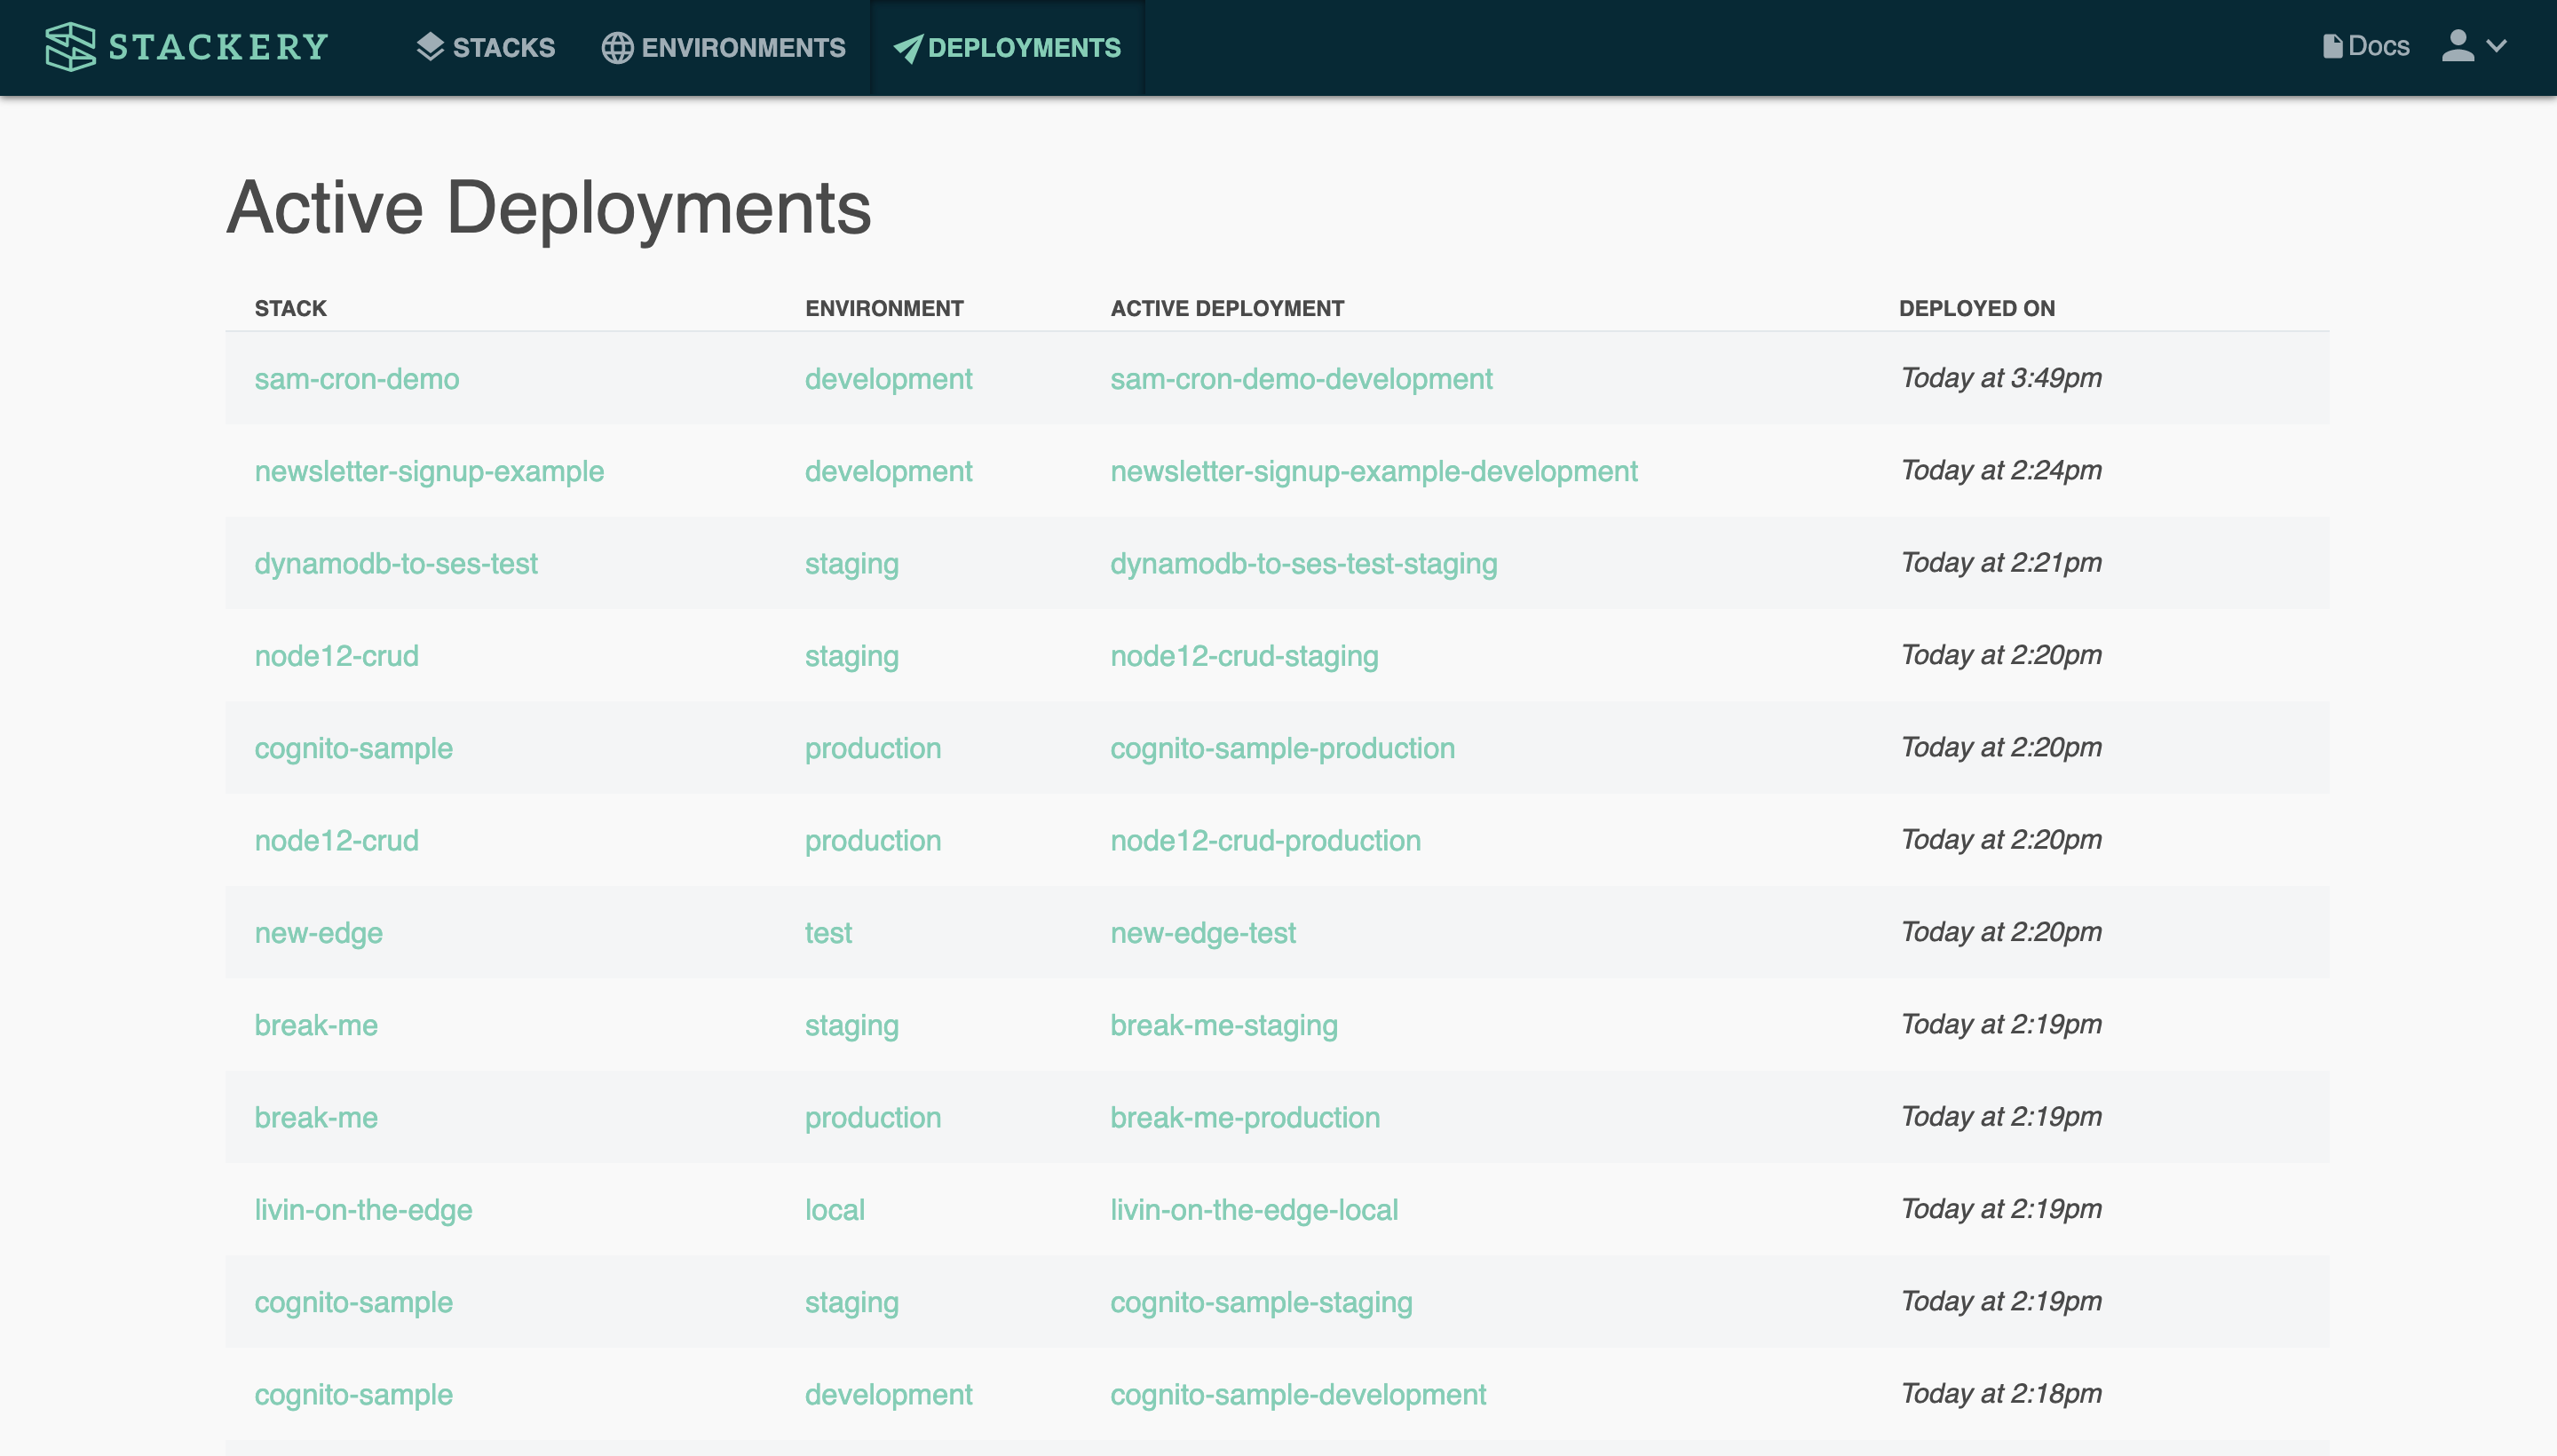Open the new-edge-test deployment

point(1203,932)
